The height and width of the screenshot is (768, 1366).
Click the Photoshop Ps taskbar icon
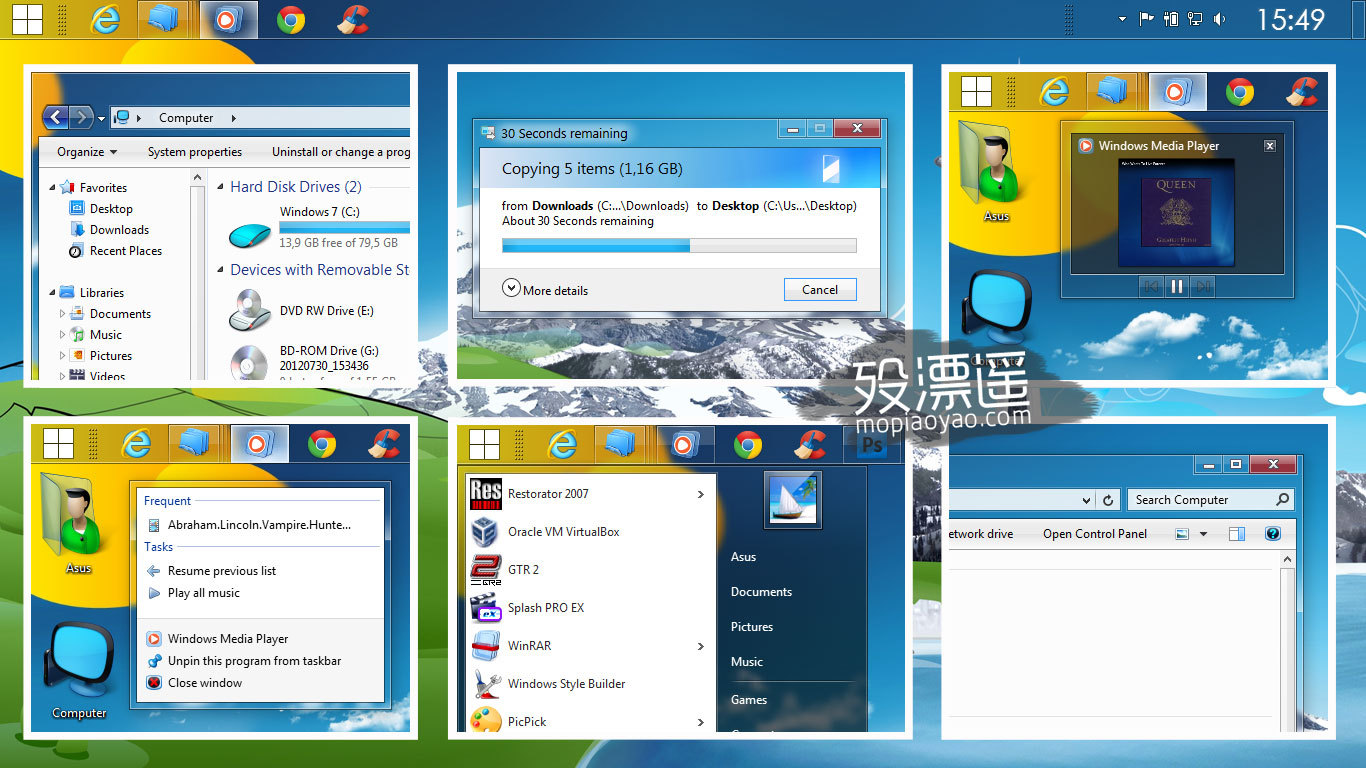click(873, 445)
